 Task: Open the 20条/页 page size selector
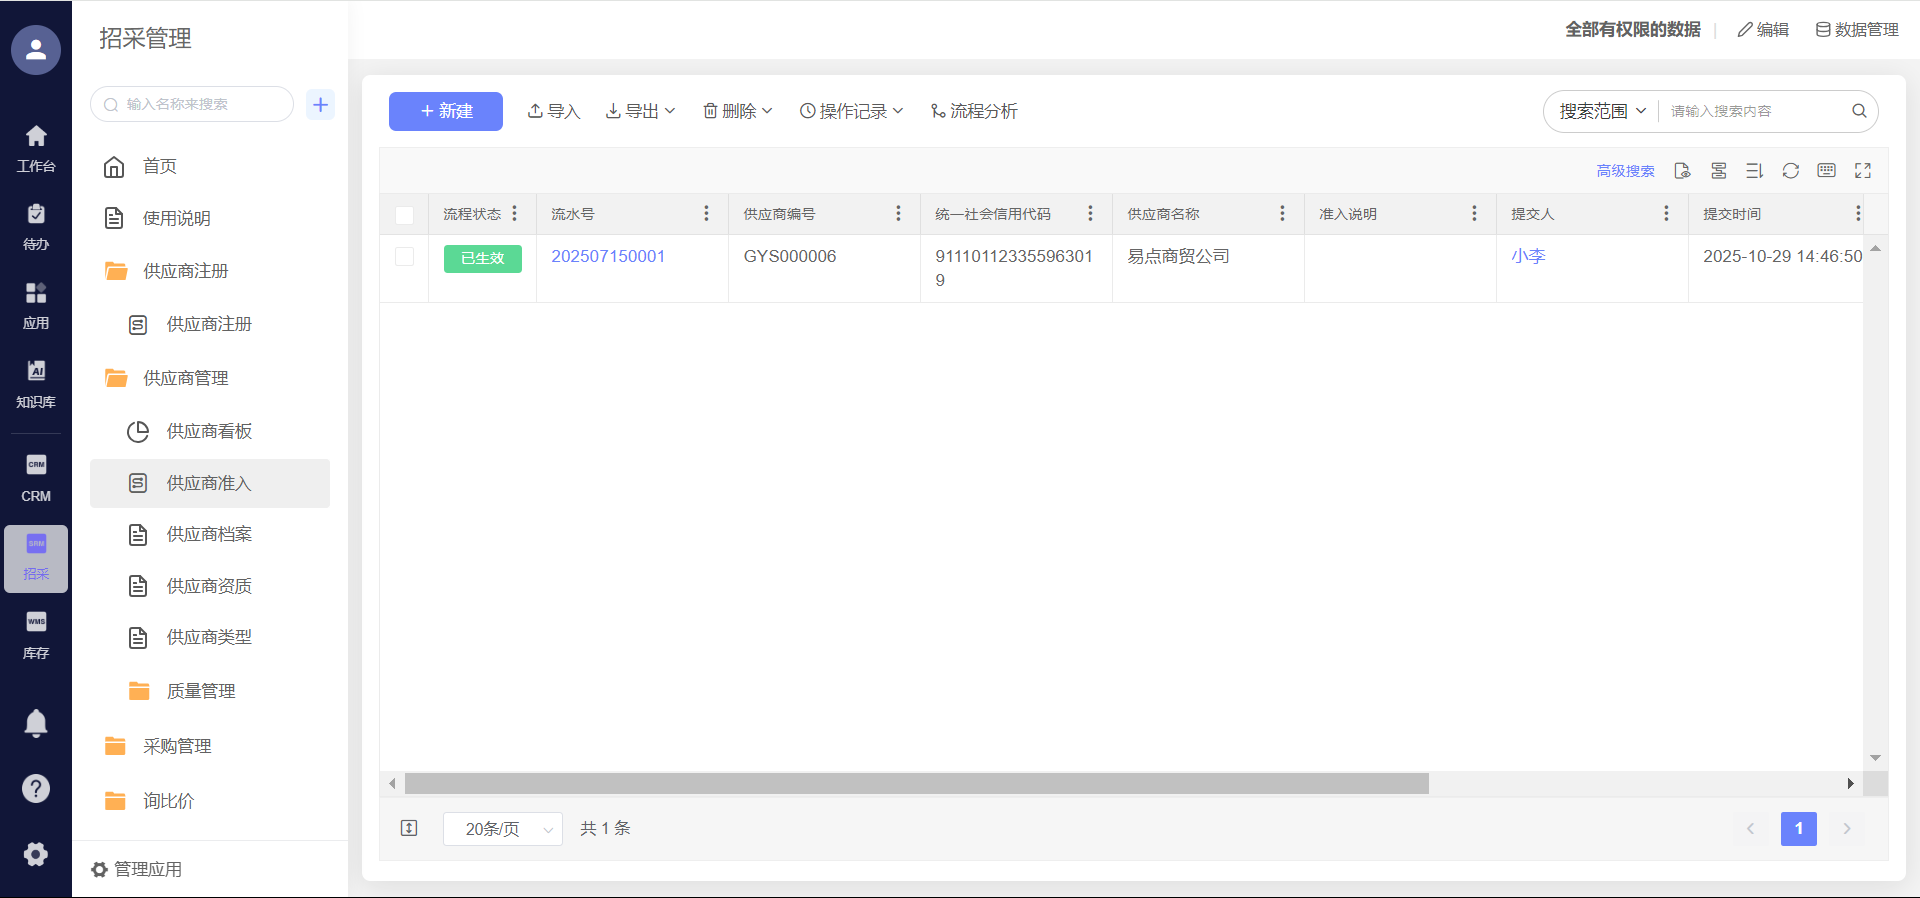pyautogui.click(x=502, y=829)
